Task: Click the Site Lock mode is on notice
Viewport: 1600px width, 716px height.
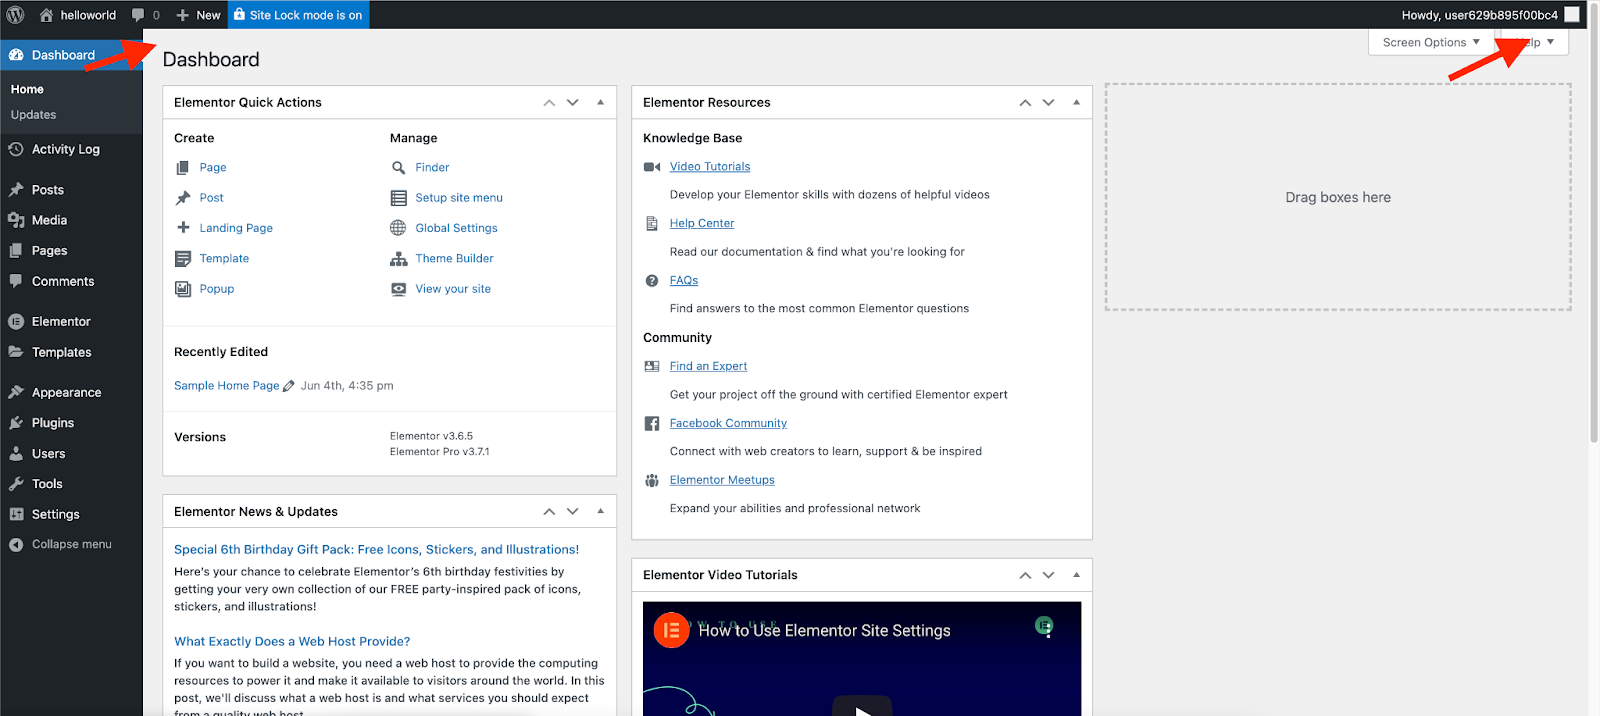Action: point(298,15)
